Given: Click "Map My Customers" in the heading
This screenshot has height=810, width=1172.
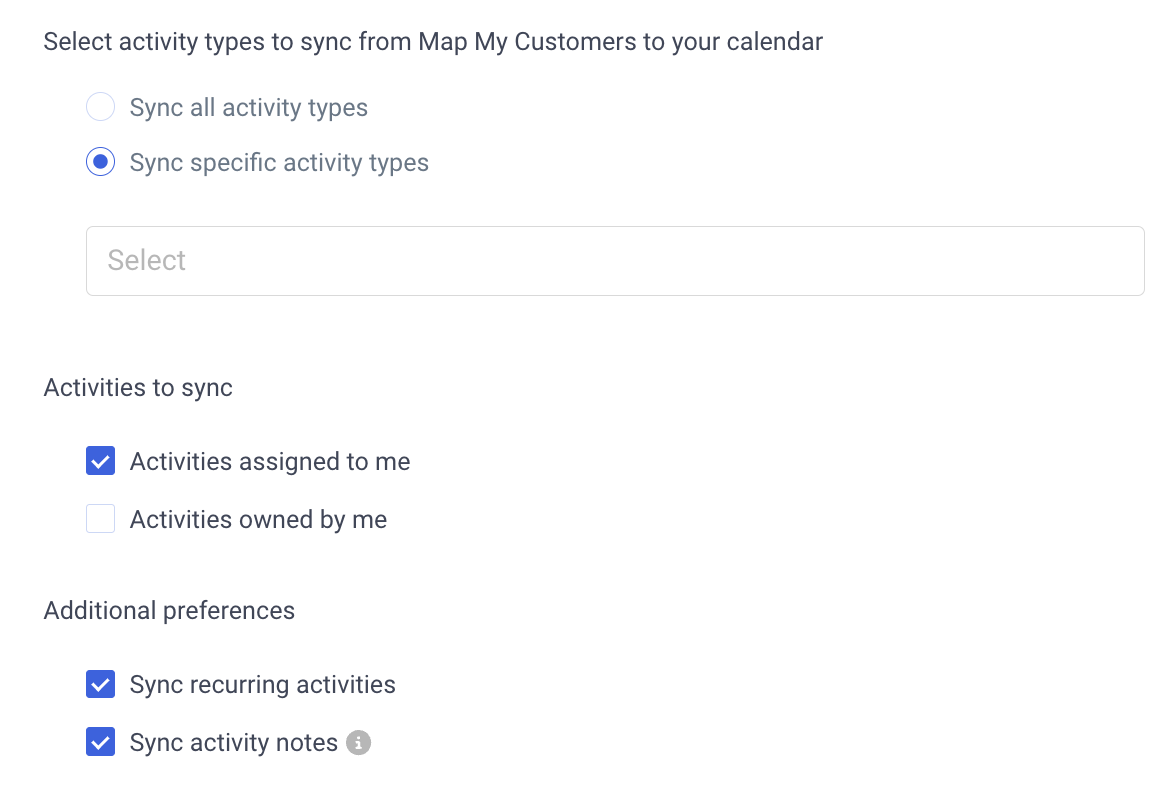Looking at the screenshot, I should [x=527, y=42].
